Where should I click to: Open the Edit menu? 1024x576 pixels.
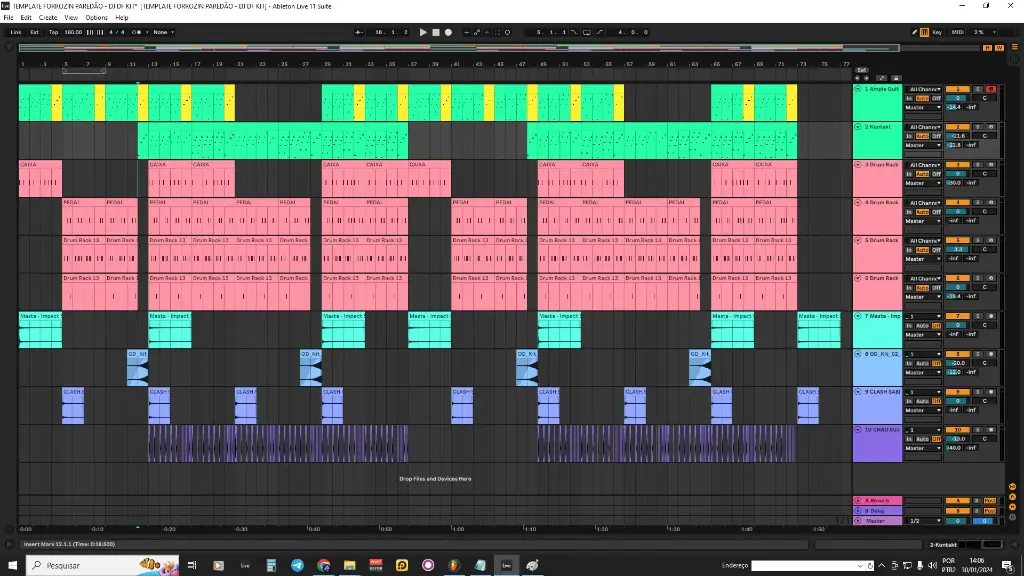(x=26, y=18)
